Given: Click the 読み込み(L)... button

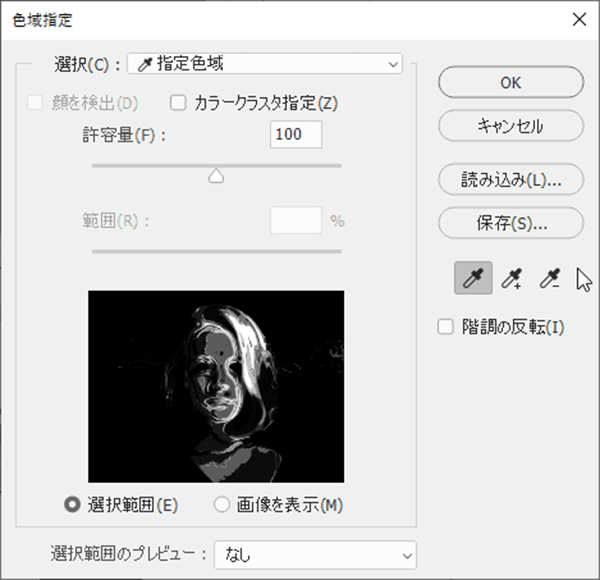Looking at the screenshot, I should pyautogui.click(x=511, y=179).
